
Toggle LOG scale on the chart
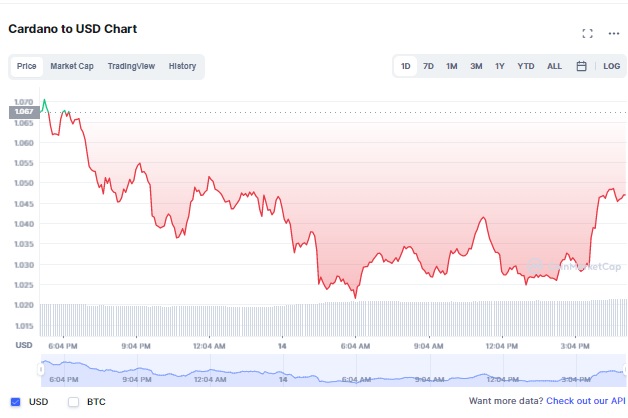pos(612,66)
